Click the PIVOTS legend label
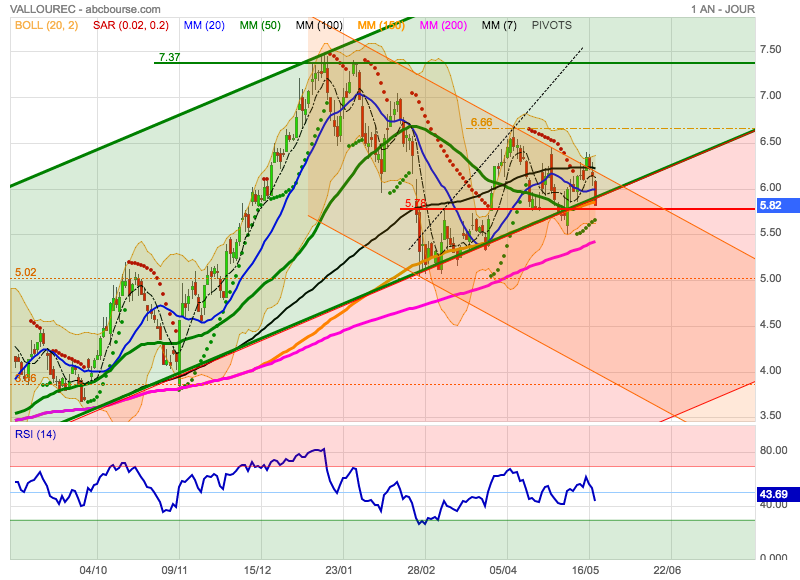This screenshot has width=800, height=580. (552, 25)
